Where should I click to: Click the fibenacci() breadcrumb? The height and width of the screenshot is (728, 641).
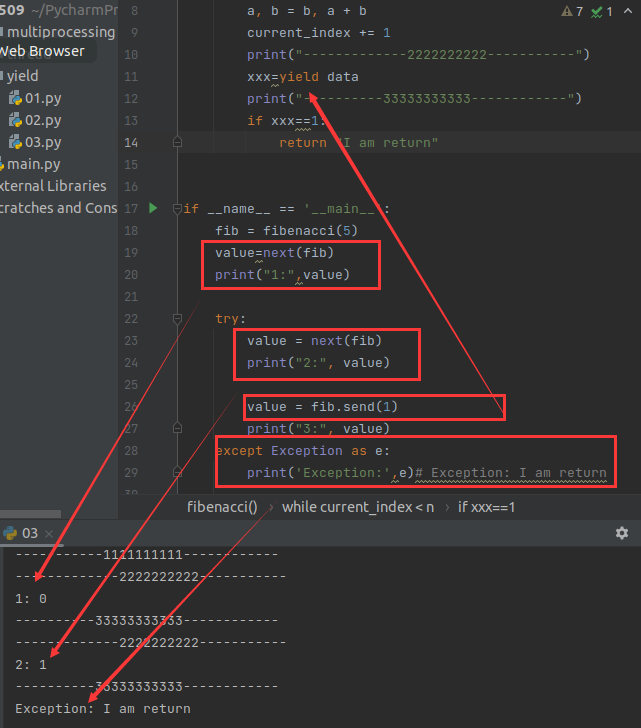pos(222,507)
